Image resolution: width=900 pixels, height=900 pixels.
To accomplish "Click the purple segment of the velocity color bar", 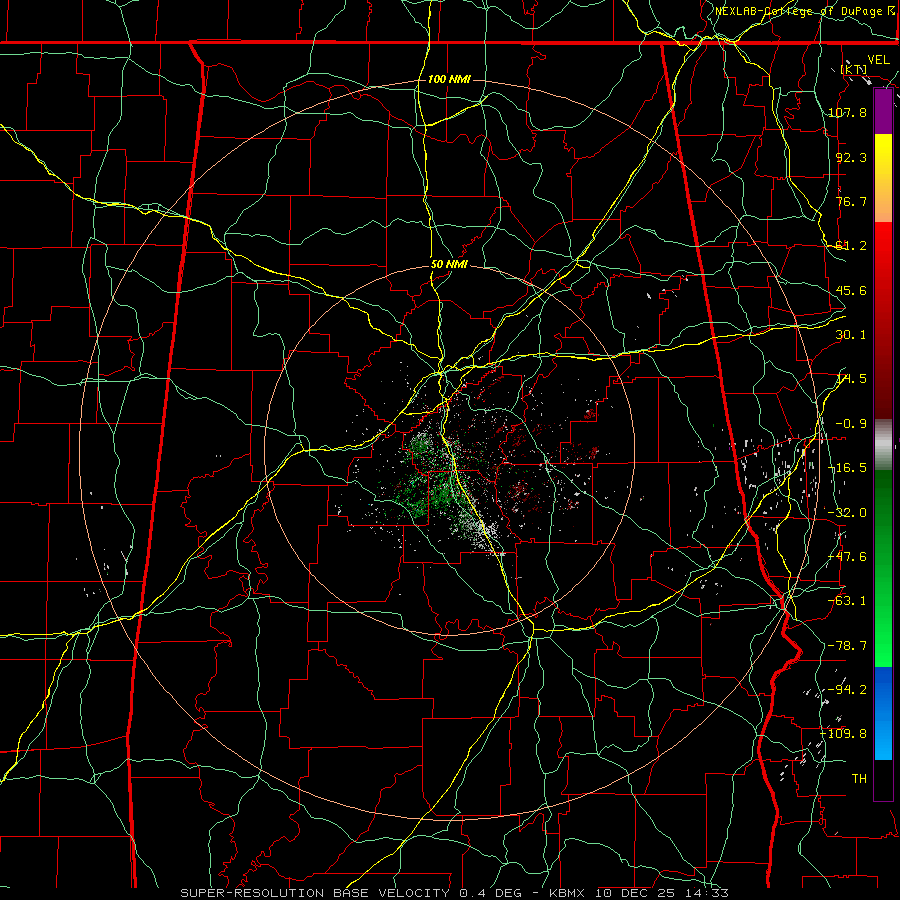I will tap(883, 112).
